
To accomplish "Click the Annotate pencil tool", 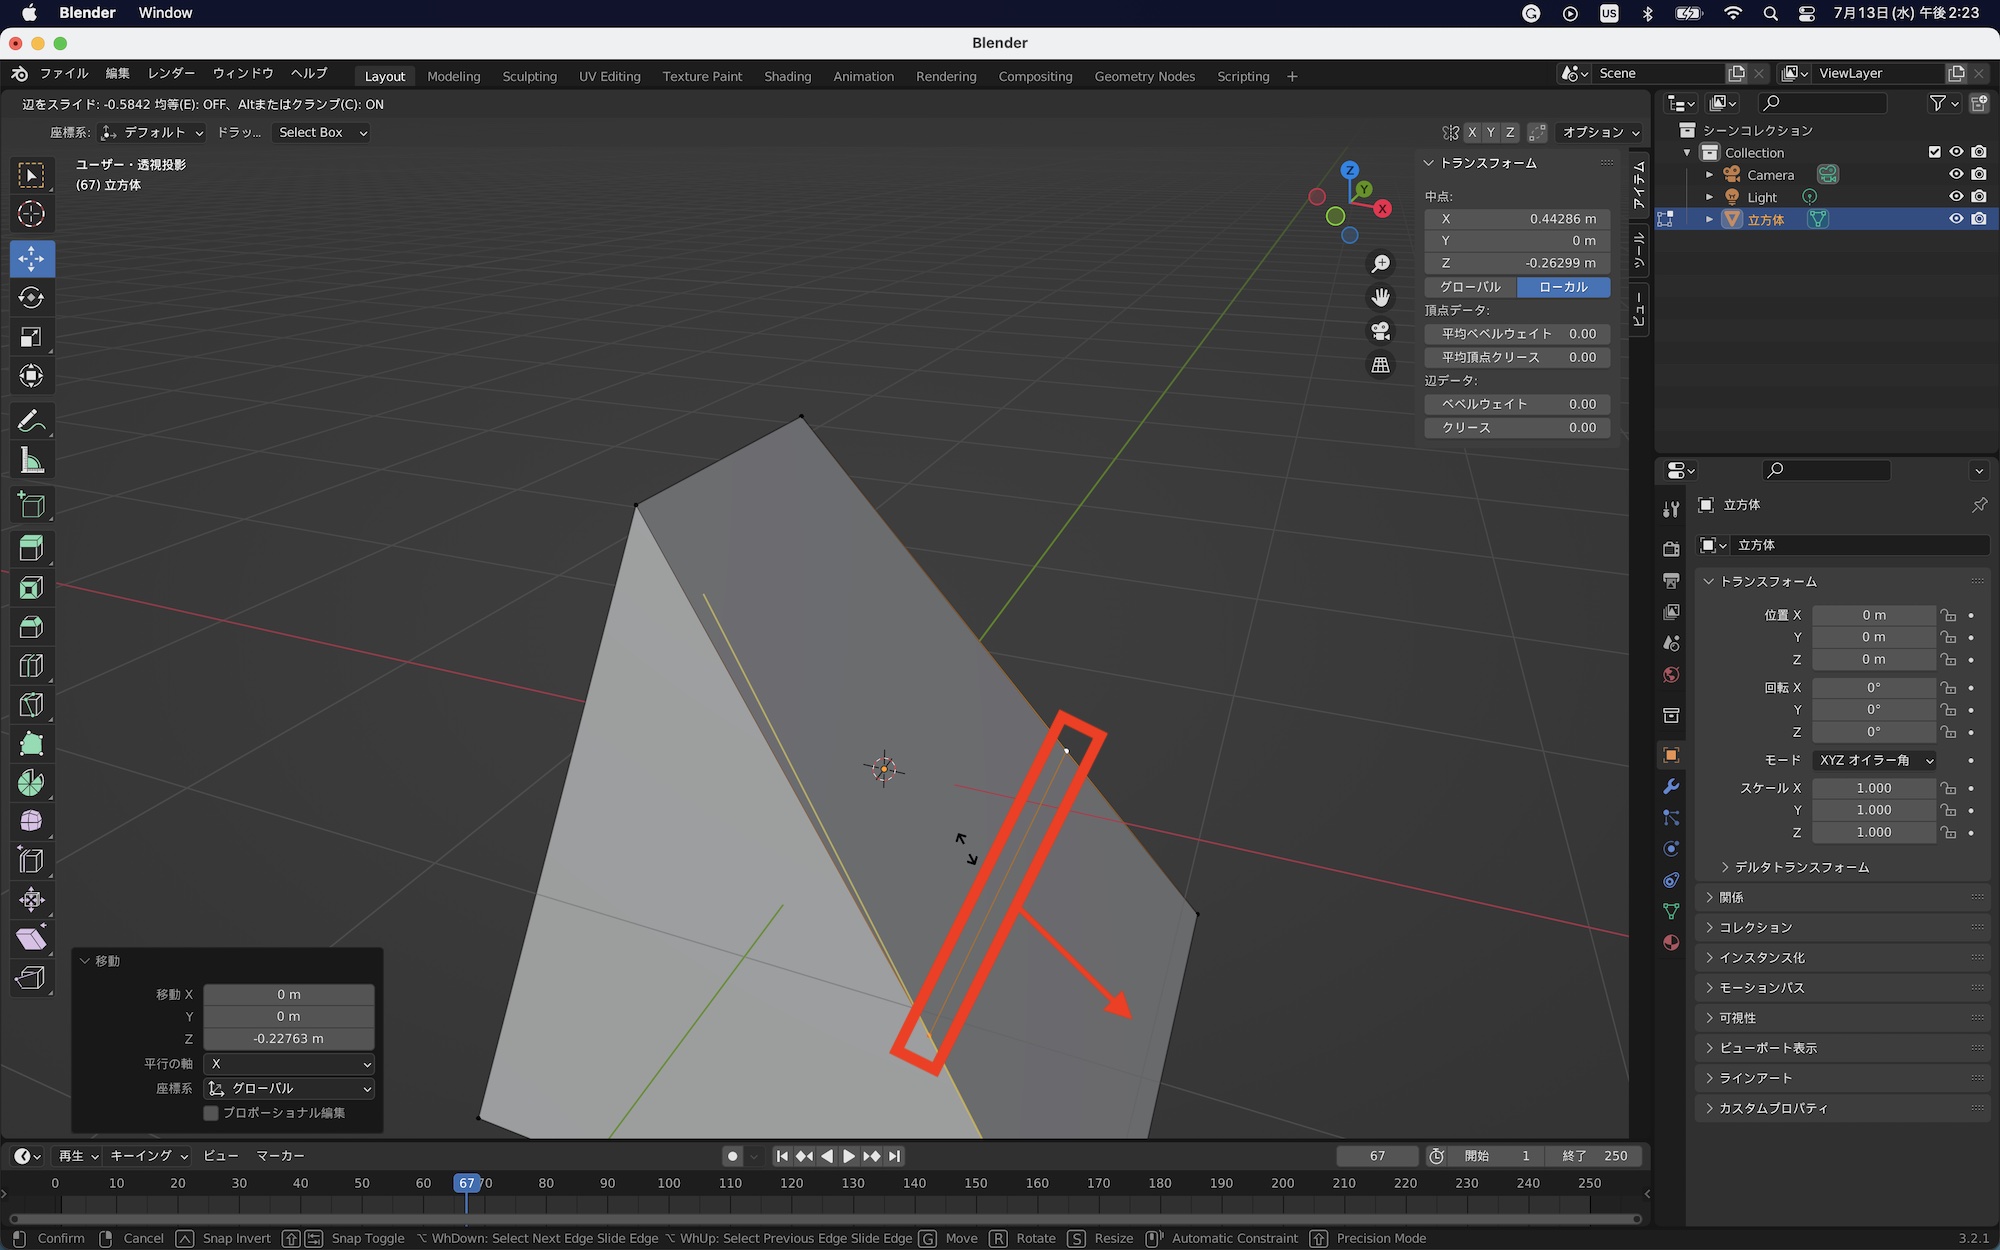I will point(31,422).
